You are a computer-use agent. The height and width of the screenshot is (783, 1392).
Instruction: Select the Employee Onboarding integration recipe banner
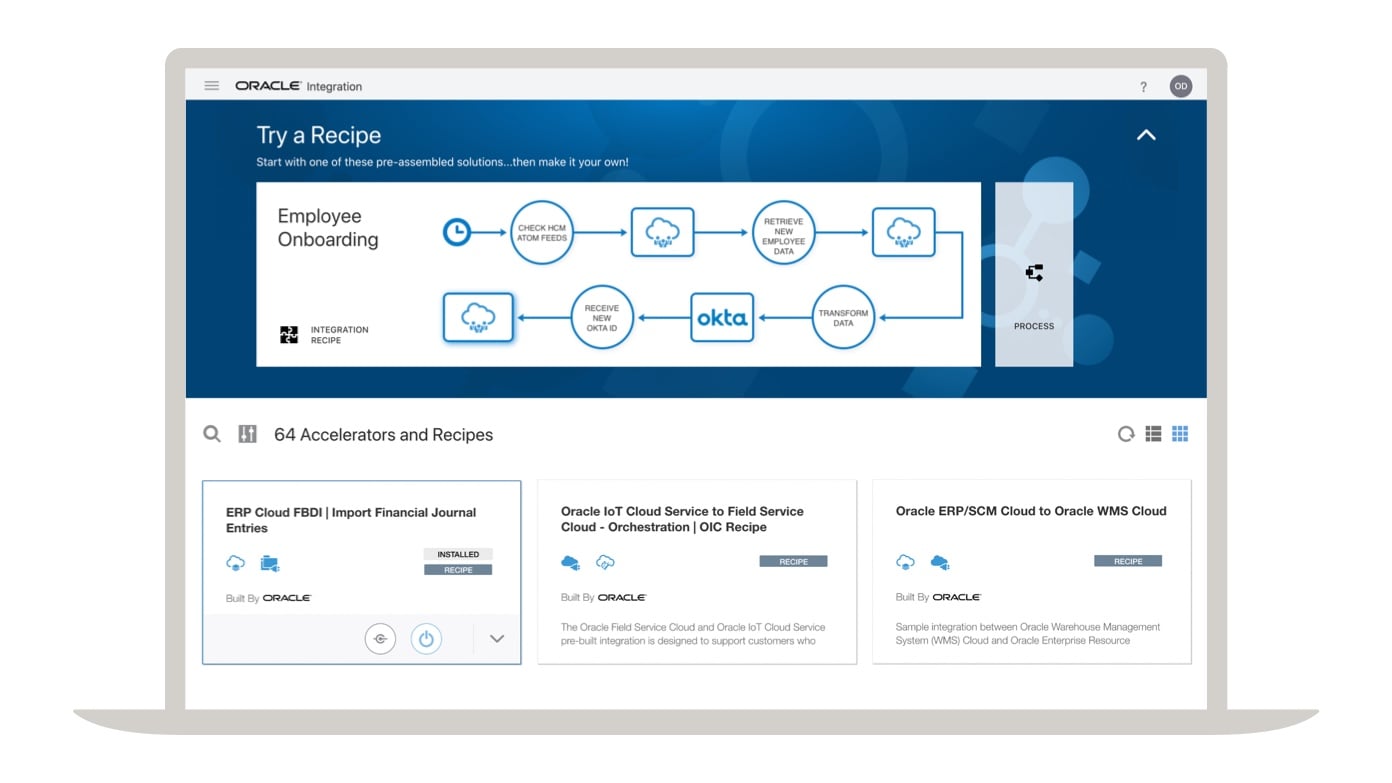point(619,272)
